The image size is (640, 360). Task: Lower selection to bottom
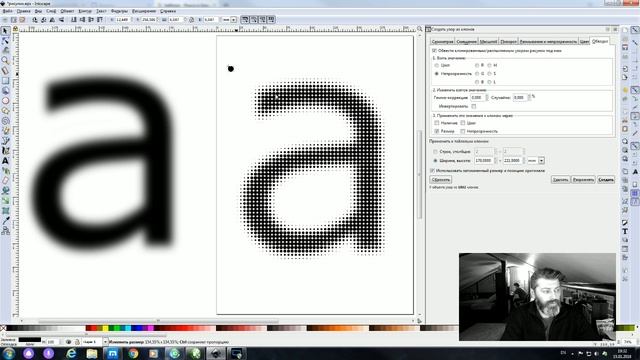point(73,20)
